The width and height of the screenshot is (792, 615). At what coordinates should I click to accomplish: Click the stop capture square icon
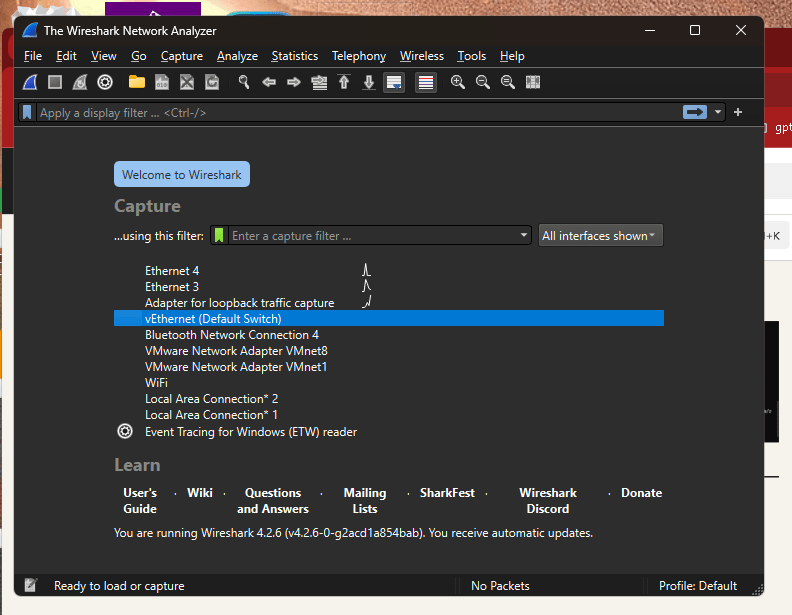click(x=55, y=82)
